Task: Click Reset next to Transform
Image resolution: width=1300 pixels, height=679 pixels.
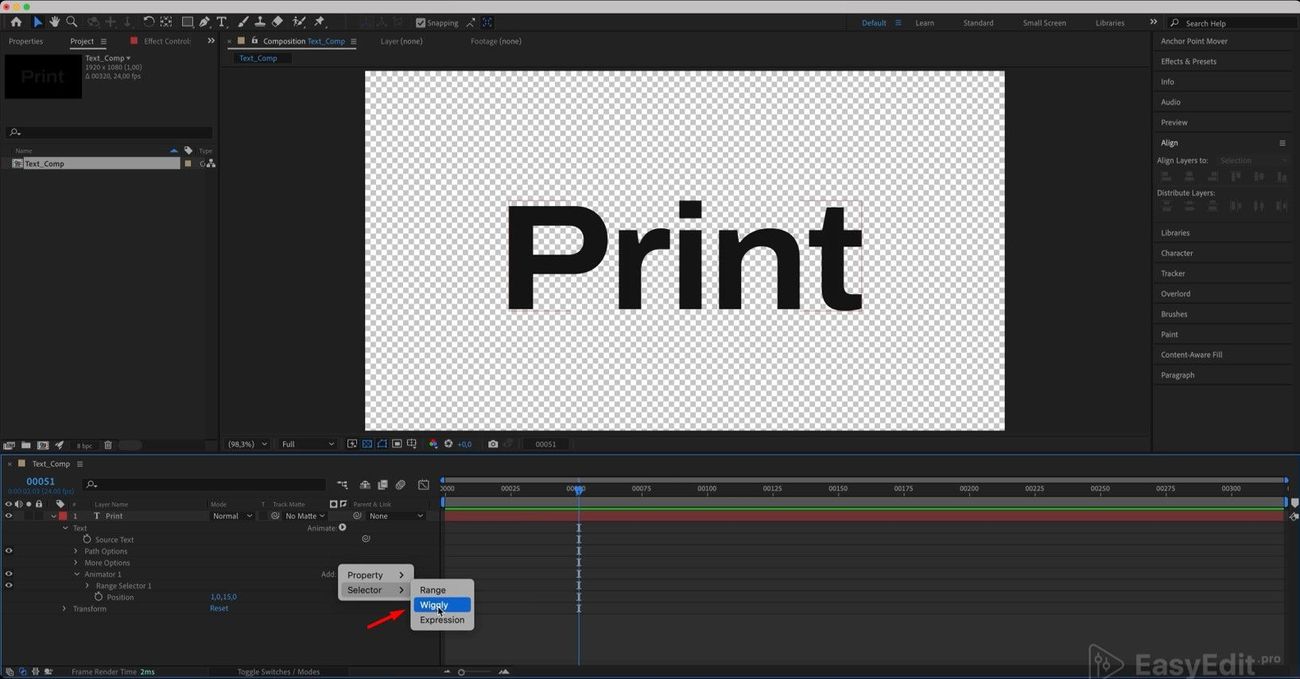Action: [x=218, y=608]
